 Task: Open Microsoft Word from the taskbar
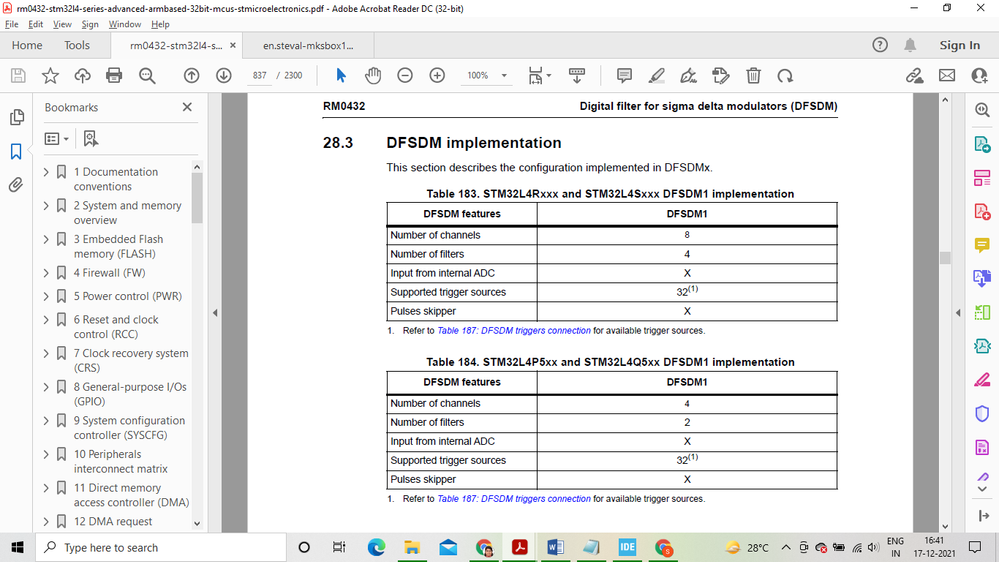point(555,547)
